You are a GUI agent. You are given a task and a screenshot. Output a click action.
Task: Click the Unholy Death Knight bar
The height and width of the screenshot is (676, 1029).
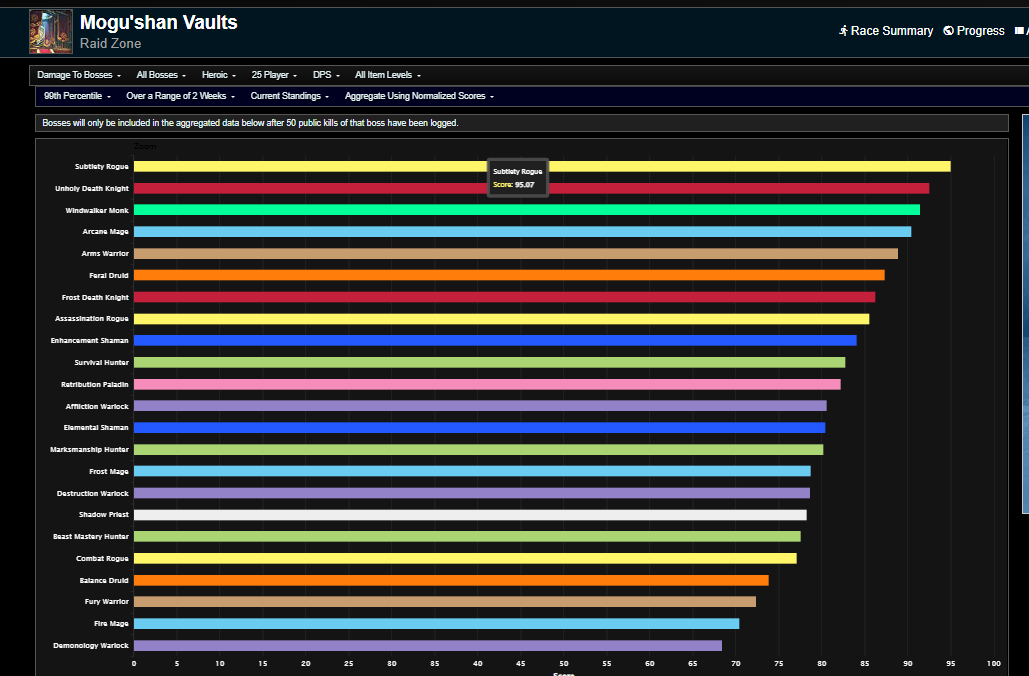pyautogui.click(x=532, y=188)
